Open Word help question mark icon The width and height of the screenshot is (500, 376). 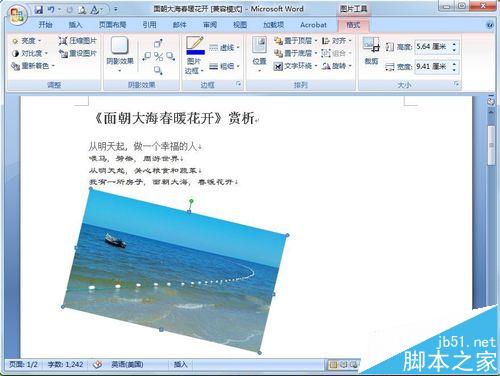[x=490, y=25]
